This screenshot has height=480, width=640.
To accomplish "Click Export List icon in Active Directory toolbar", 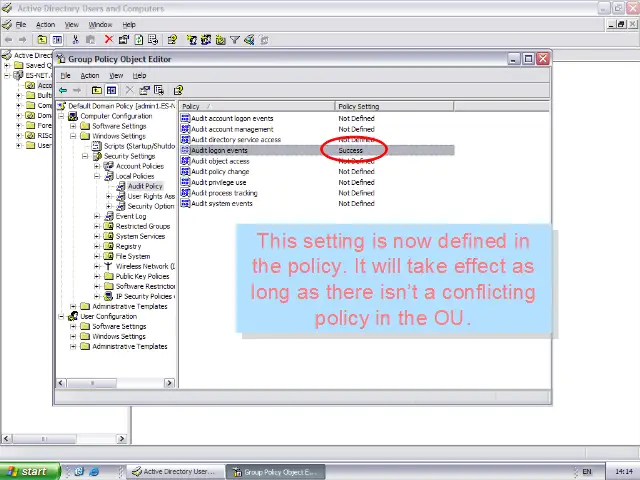I will tap(153, 40).
